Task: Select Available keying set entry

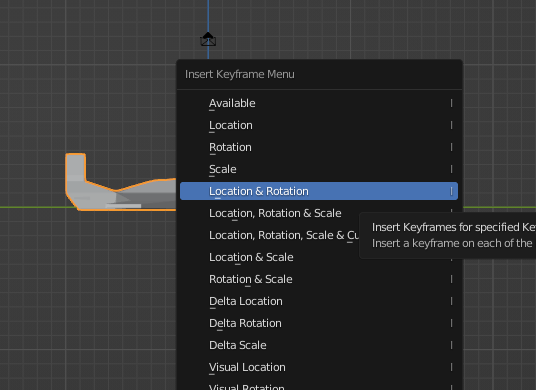Action: click(x=319, y=103)
